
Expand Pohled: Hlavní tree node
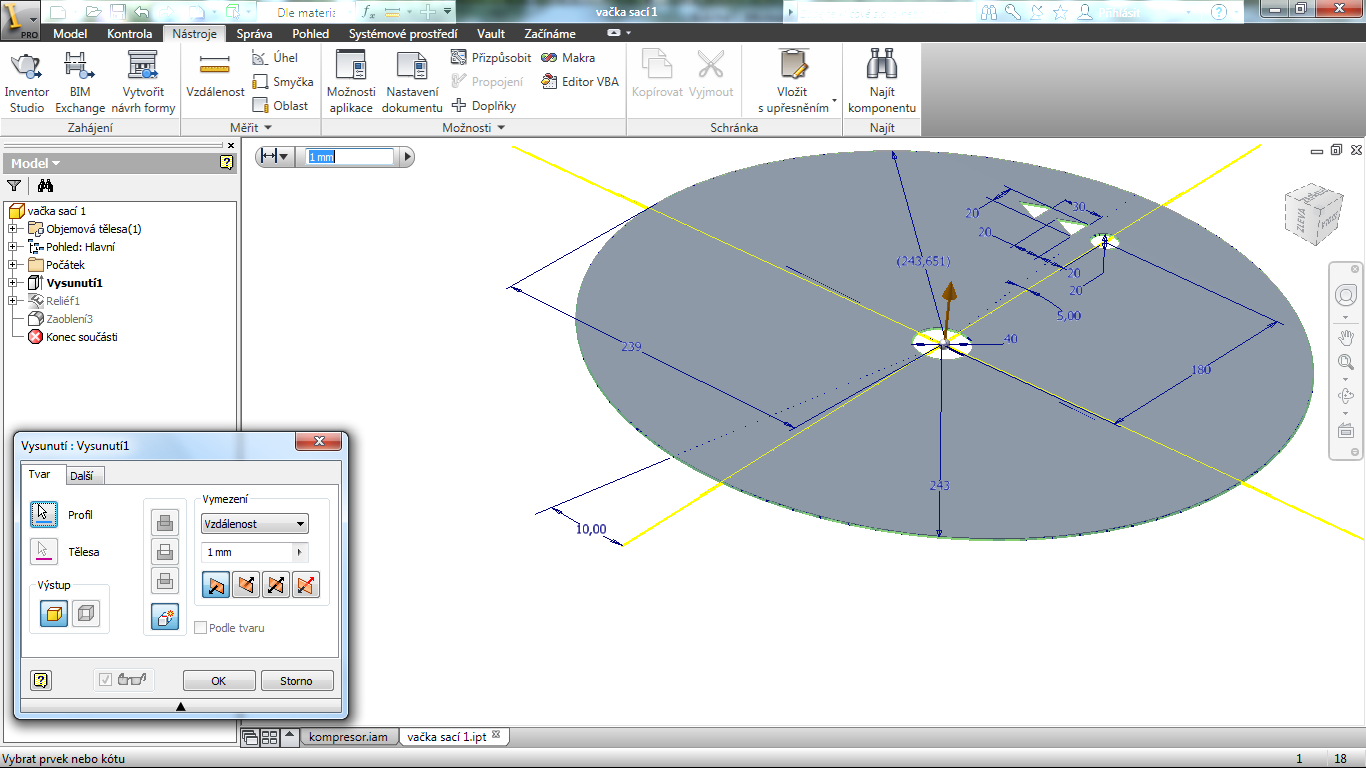pyautogui.click(x=12, y=247)
